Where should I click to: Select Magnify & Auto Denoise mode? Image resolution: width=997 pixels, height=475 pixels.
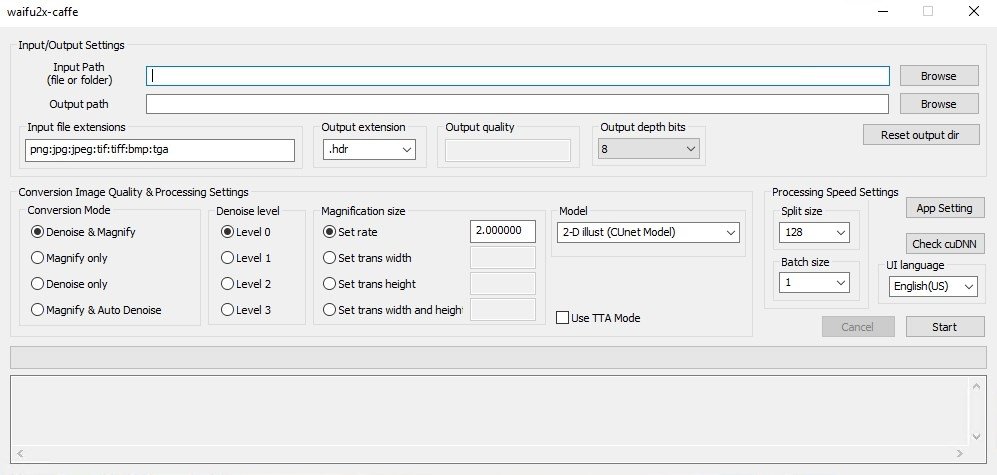click(x=96, y=310)
